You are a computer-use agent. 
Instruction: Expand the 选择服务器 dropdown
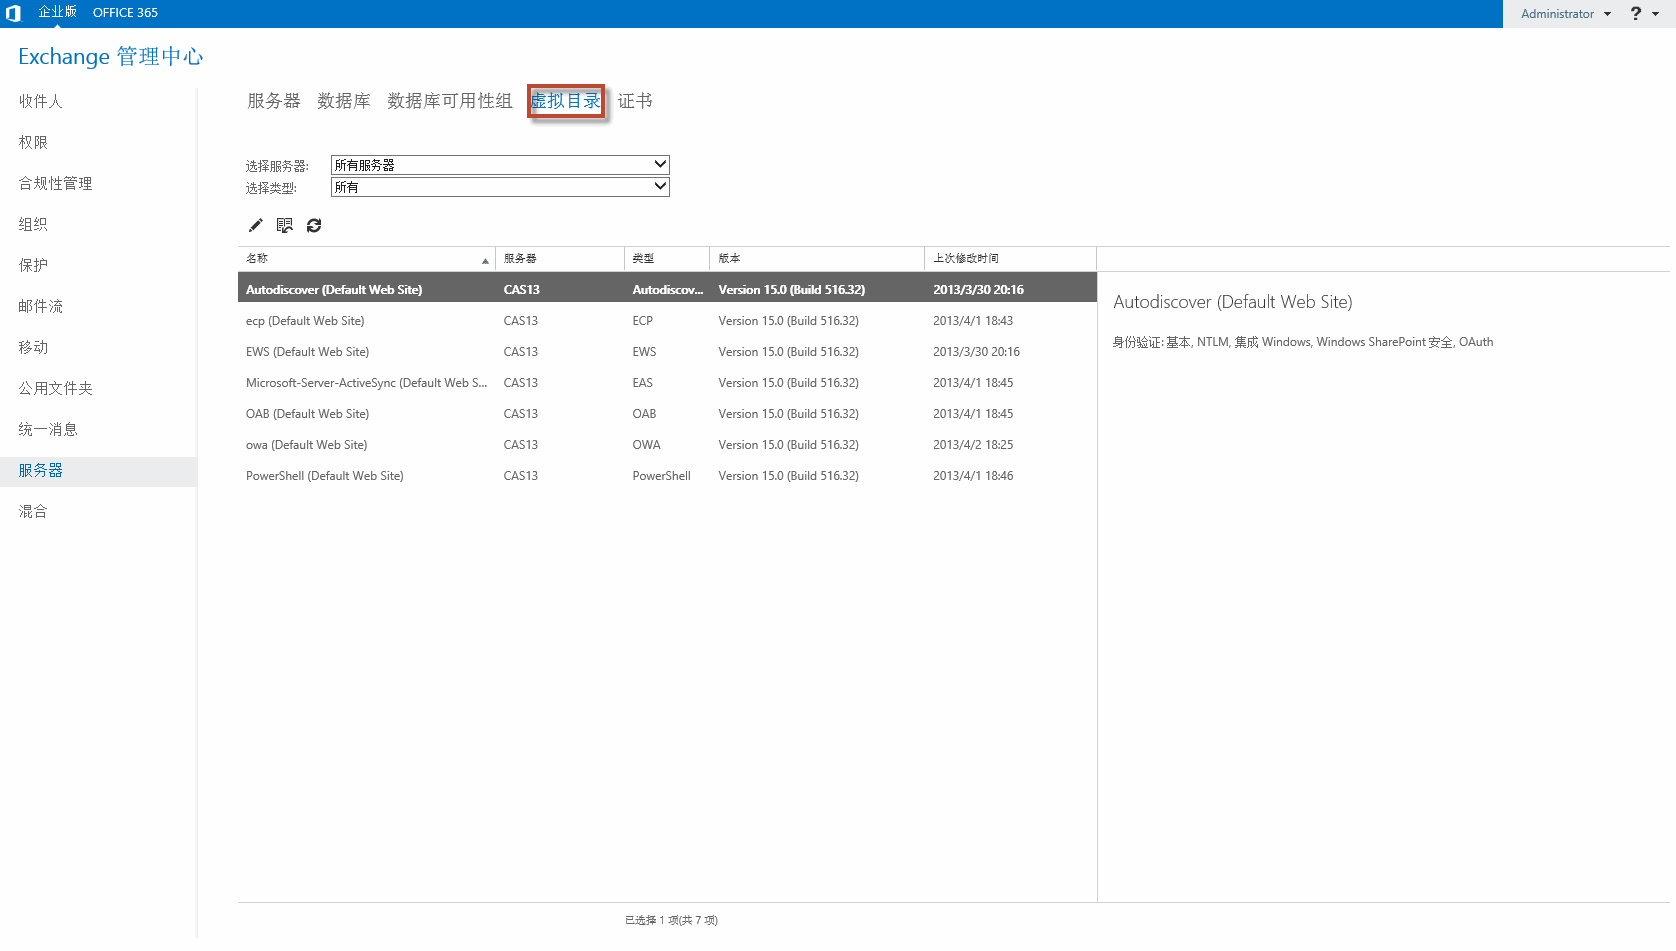[x=659, y=165]
